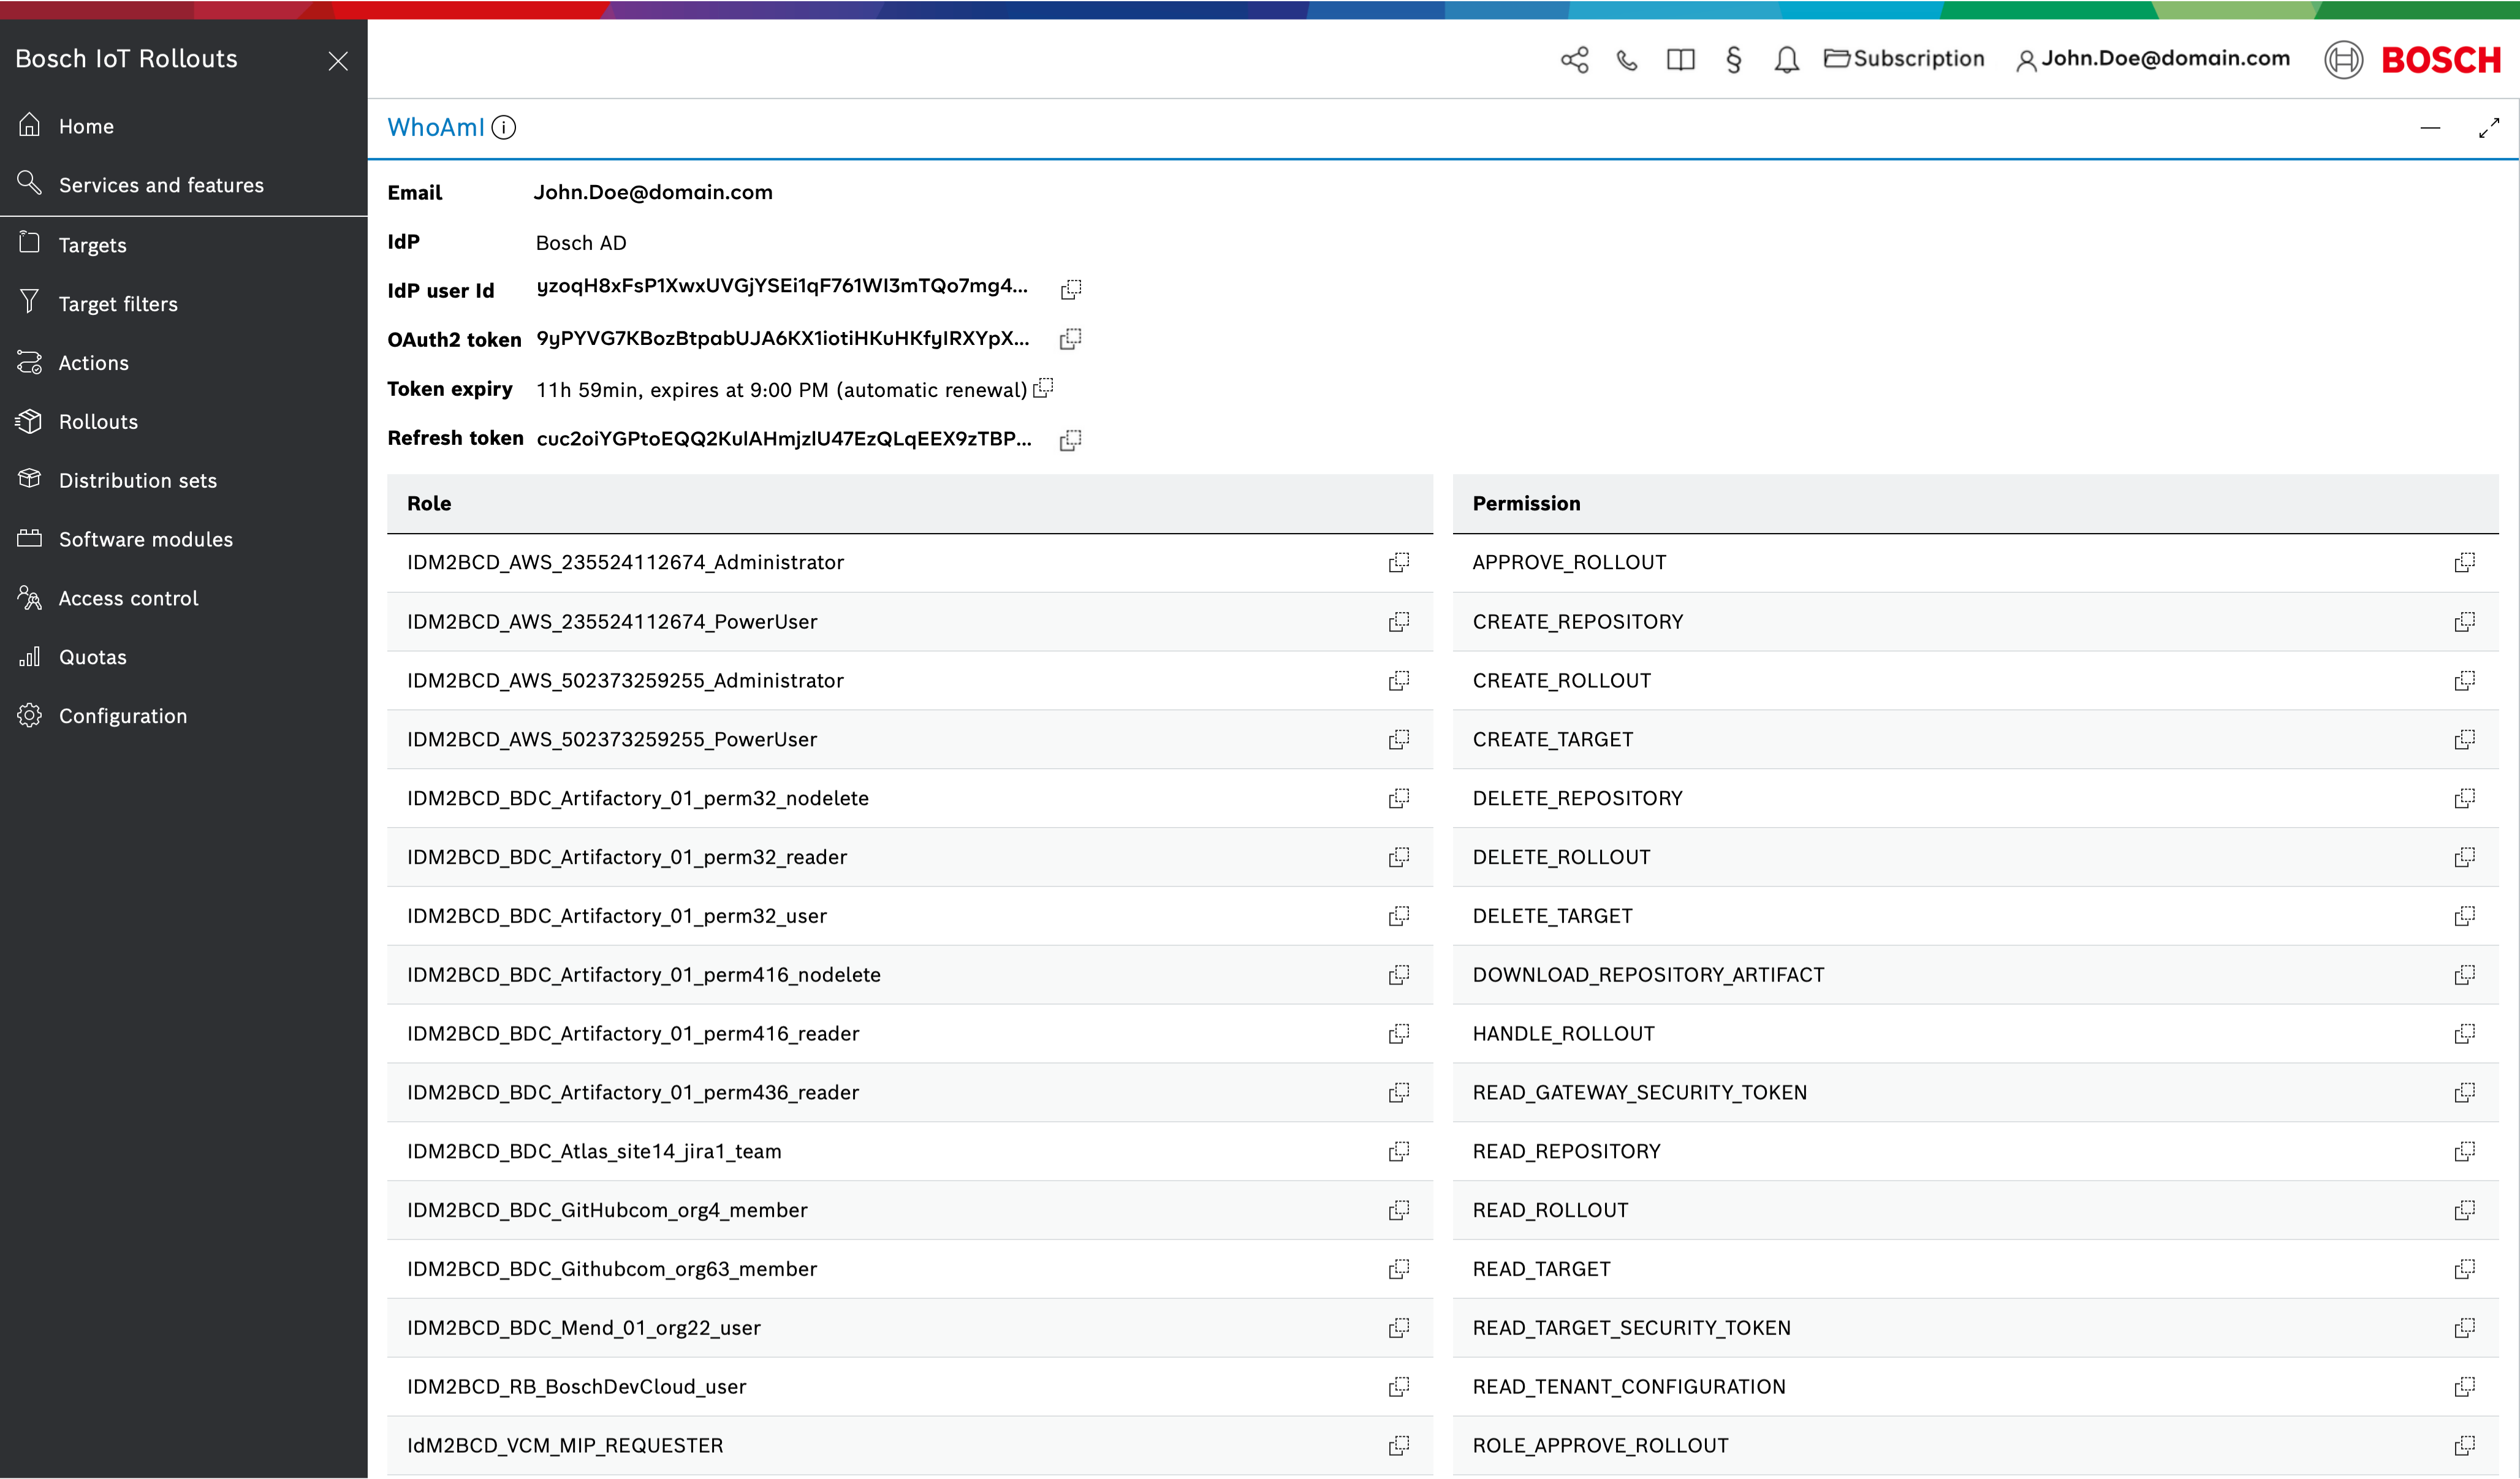Image resolution: width=2520 pixels, height=1479 pixels.
Task: Close the Bosch IoT Rollouts sidebar
Action: (x=338, y=61)
